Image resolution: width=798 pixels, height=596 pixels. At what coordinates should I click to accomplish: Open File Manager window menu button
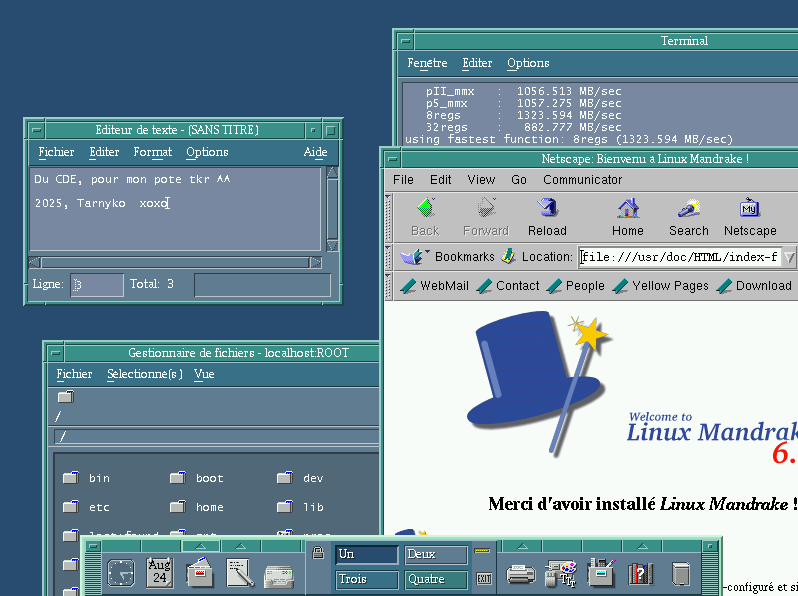(x=56, y=353)
